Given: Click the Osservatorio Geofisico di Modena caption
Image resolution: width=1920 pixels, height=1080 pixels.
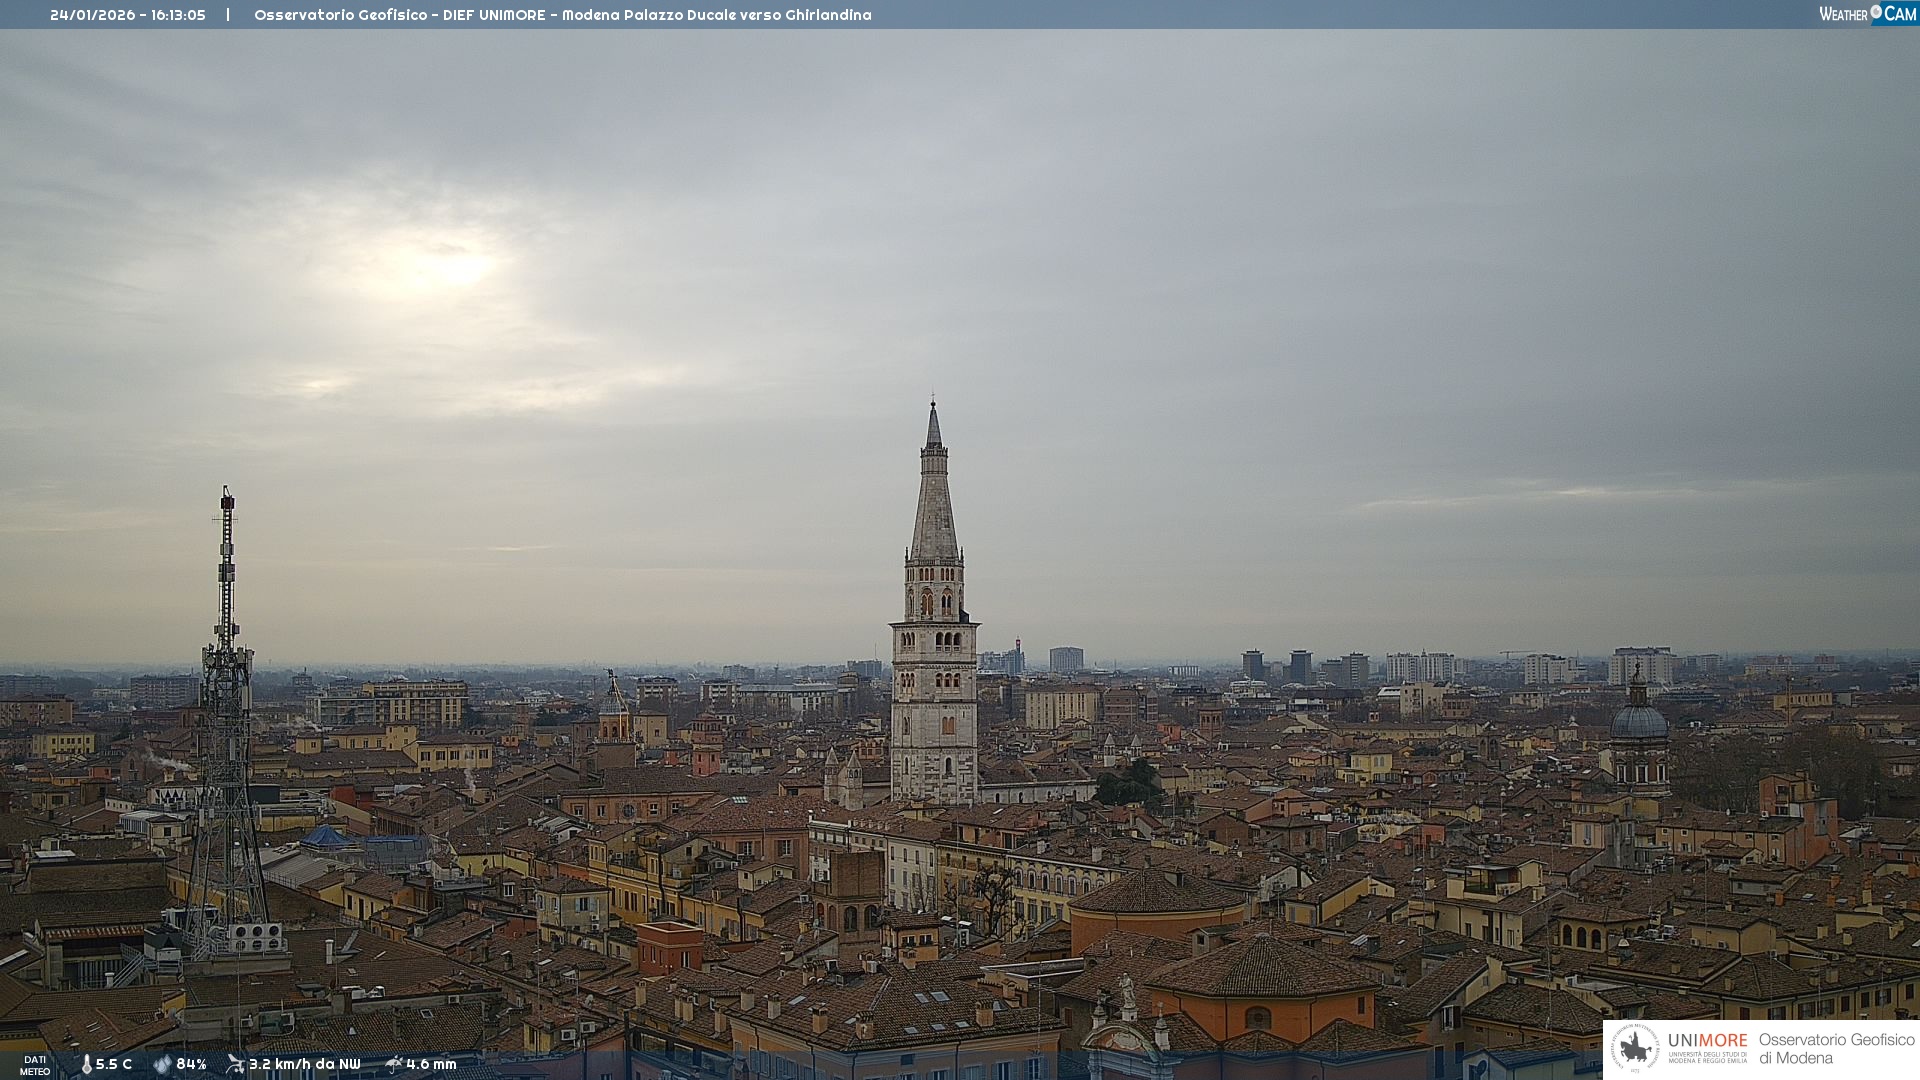Looking at the screenshot, I should point(1836,1049).
